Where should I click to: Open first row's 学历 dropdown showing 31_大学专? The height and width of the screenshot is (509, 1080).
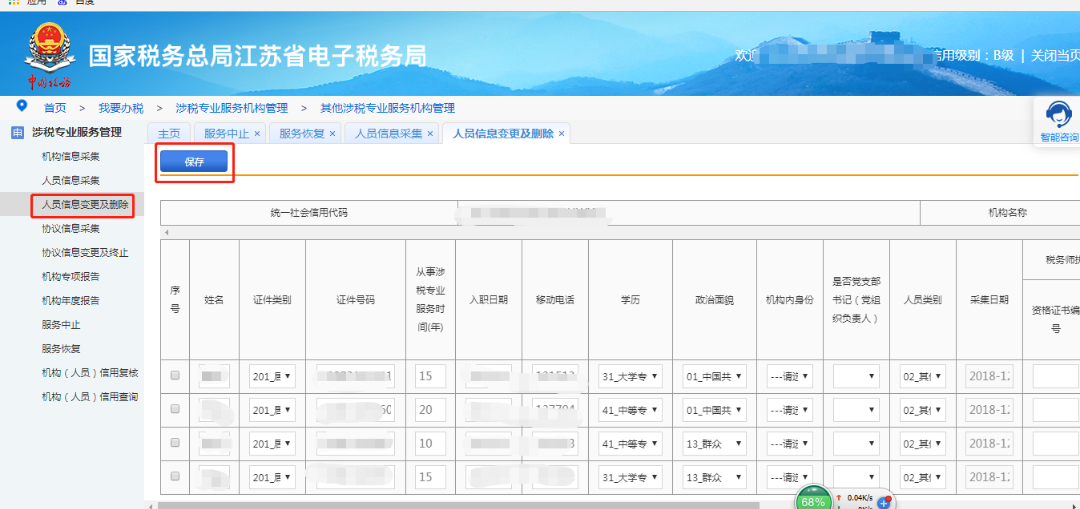point(630,376)
